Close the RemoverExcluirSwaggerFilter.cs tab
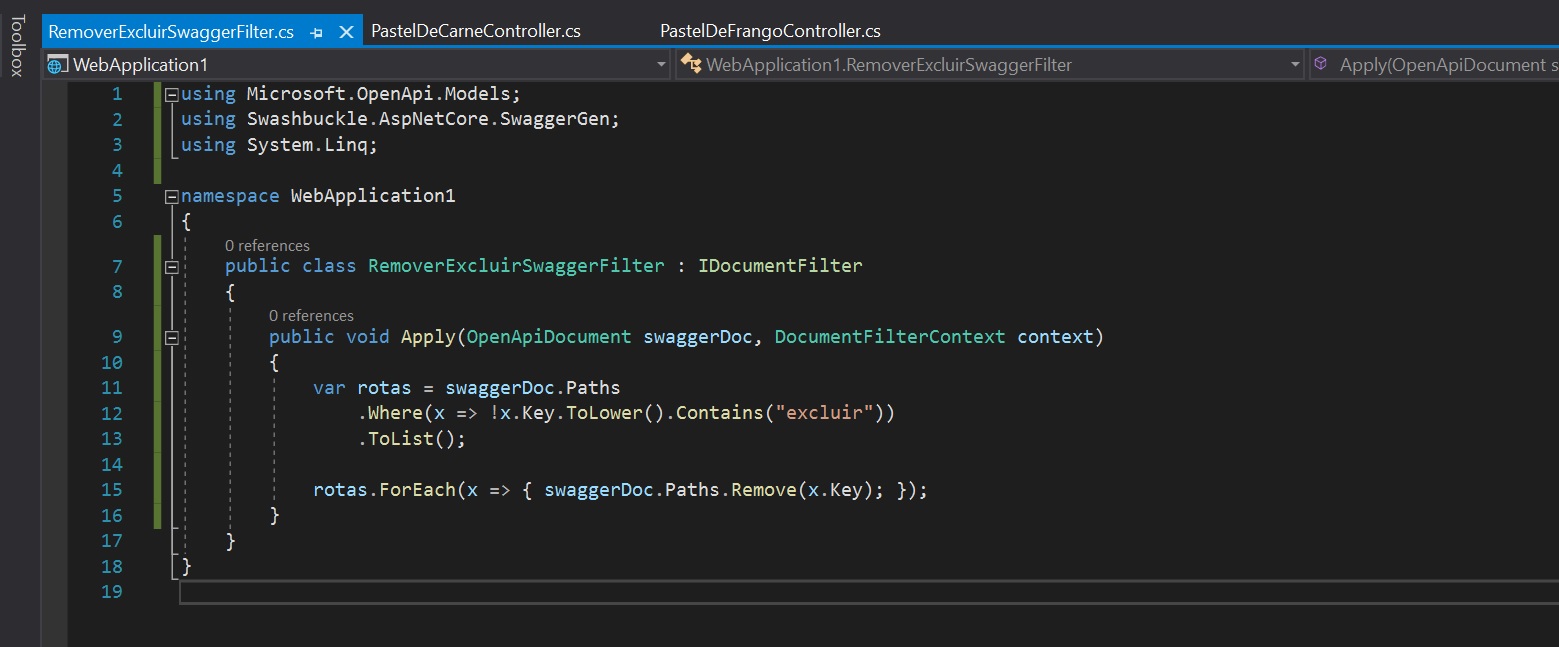 [346, 32]
